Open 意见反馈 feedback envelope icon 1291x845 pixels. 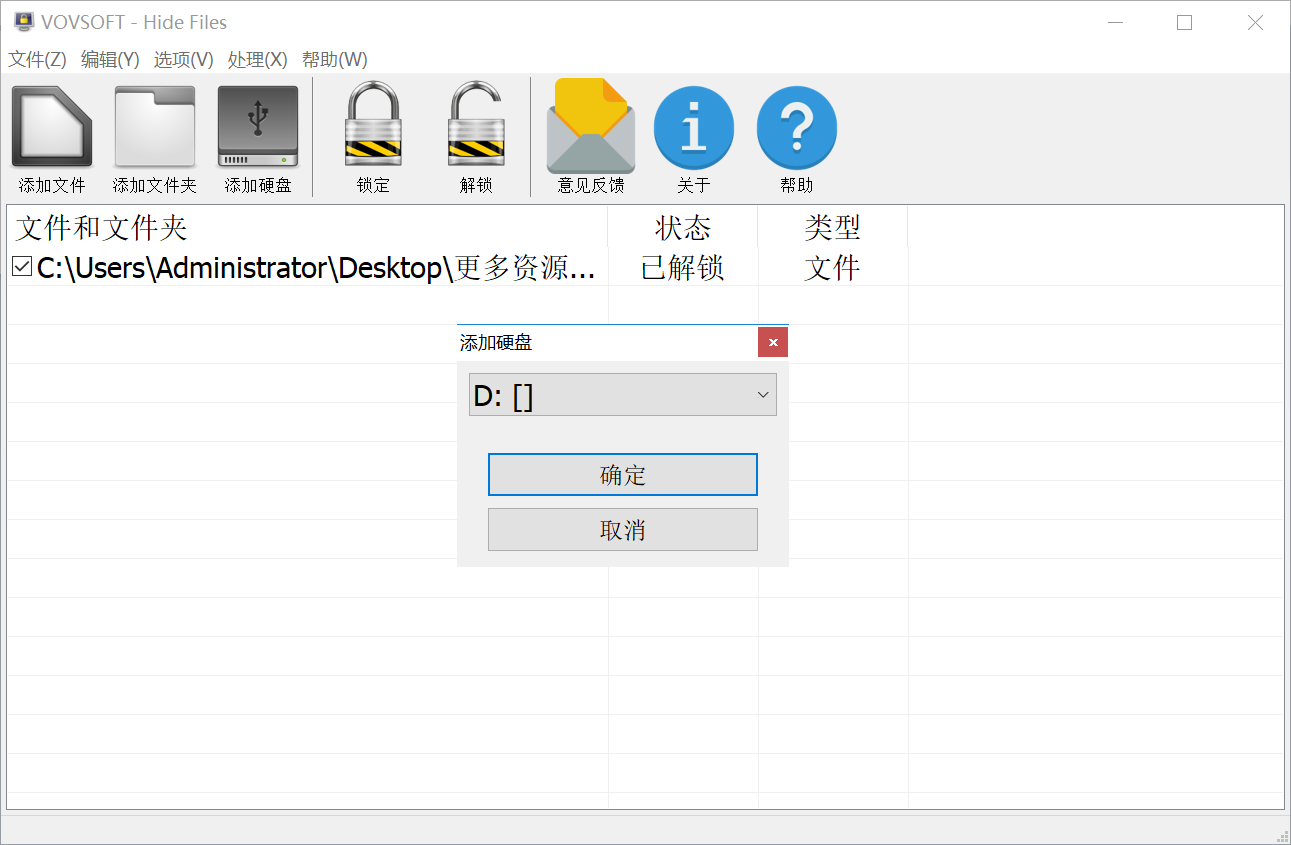click(x=590, y=125)
